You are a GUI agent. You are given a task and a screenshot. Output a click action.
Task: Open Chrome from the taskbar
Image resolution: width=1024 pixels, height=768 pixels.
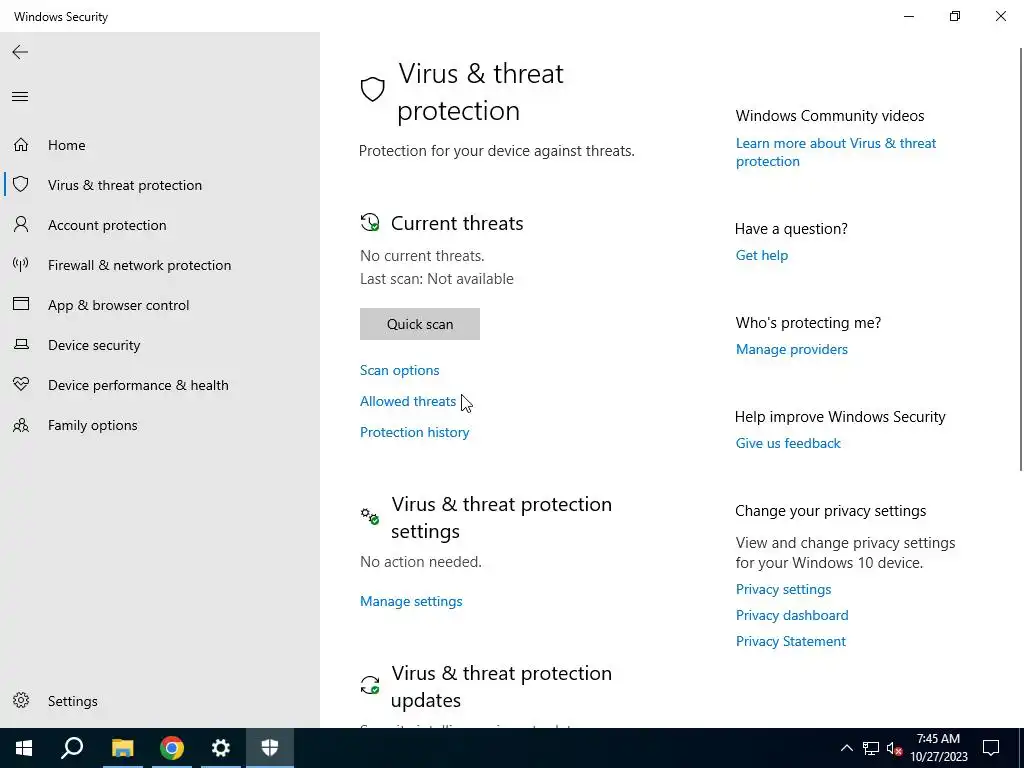pyautogui.click(x=172, y=748)
